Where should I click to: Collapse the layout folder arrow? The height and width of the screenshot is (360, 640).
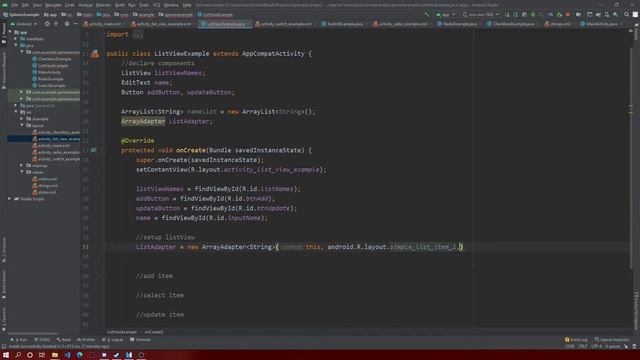coord(22,125)
